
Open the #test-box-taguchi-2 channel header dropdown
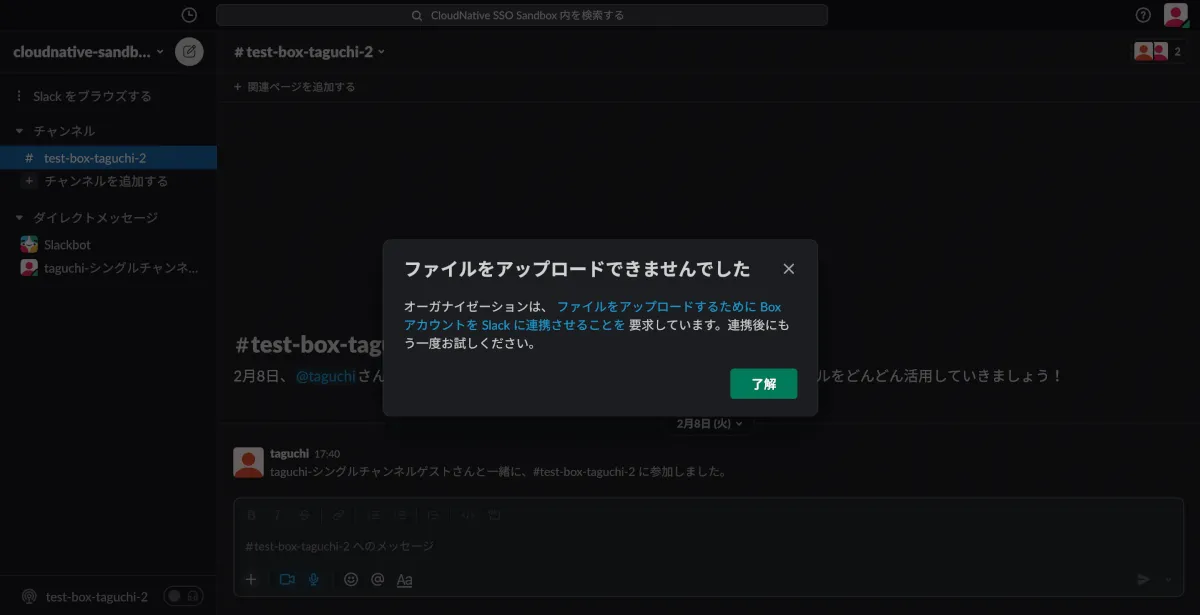309,52
